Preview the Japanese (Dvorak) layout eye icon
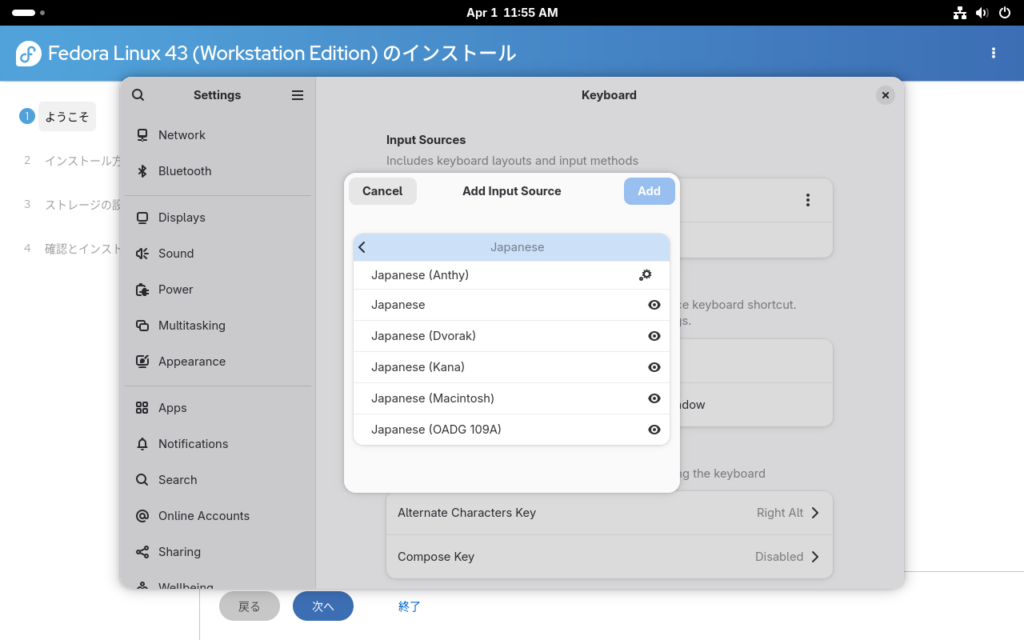 [x=654, y=336]
